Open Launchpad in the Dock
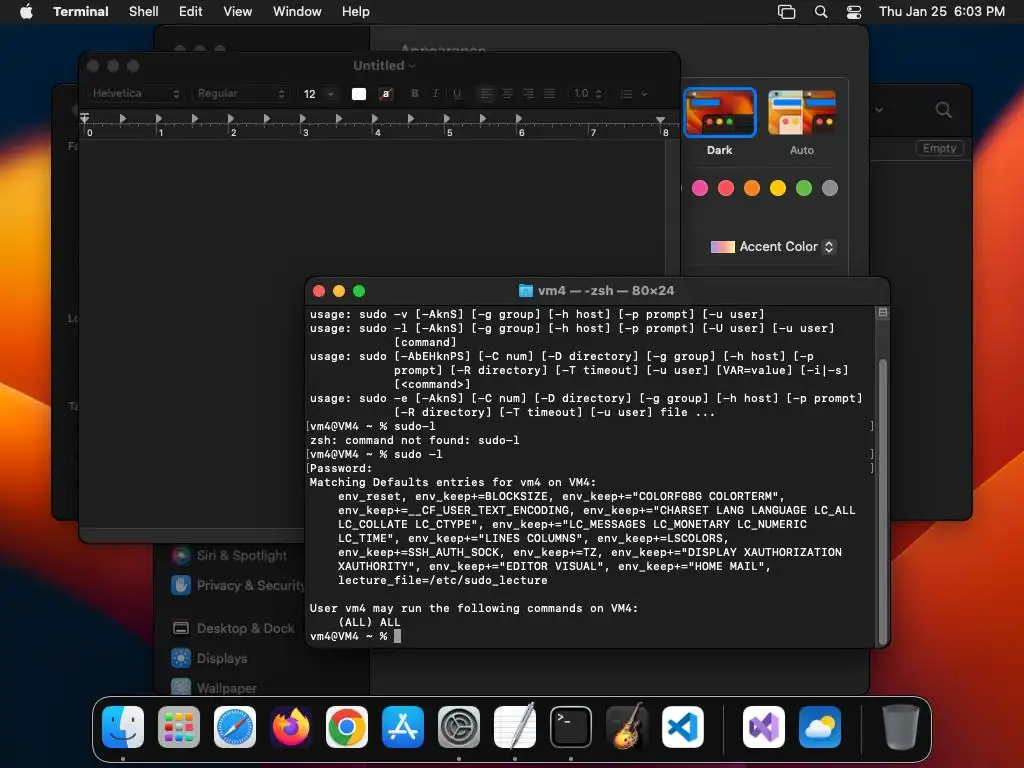Viewport: 1024px width, 768px height. pyautogui.click(x=179, y=727)
